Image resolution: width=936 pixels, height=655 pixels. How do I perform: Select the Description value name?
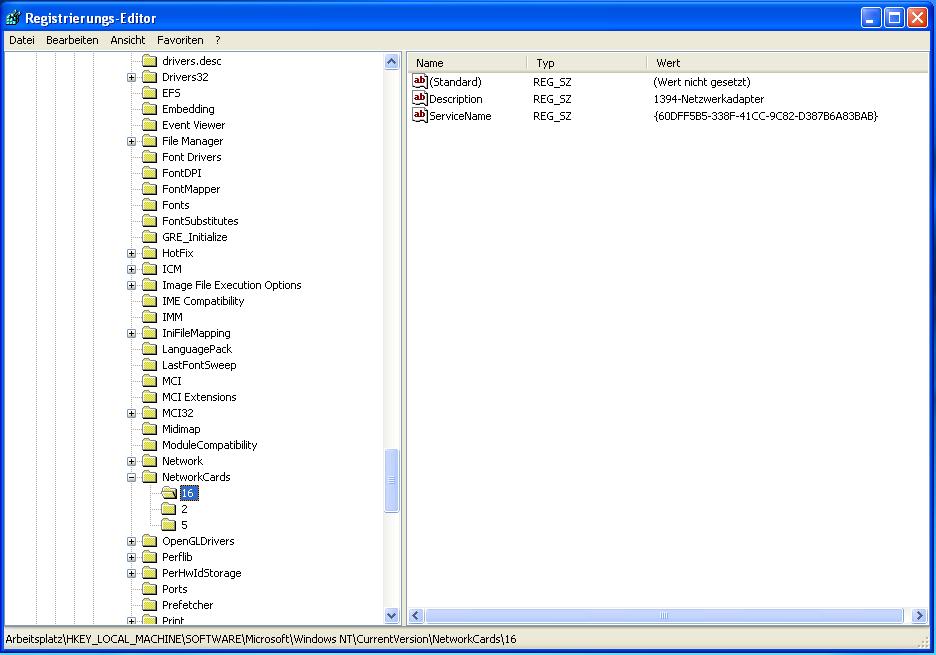click(x=455, y=99)
